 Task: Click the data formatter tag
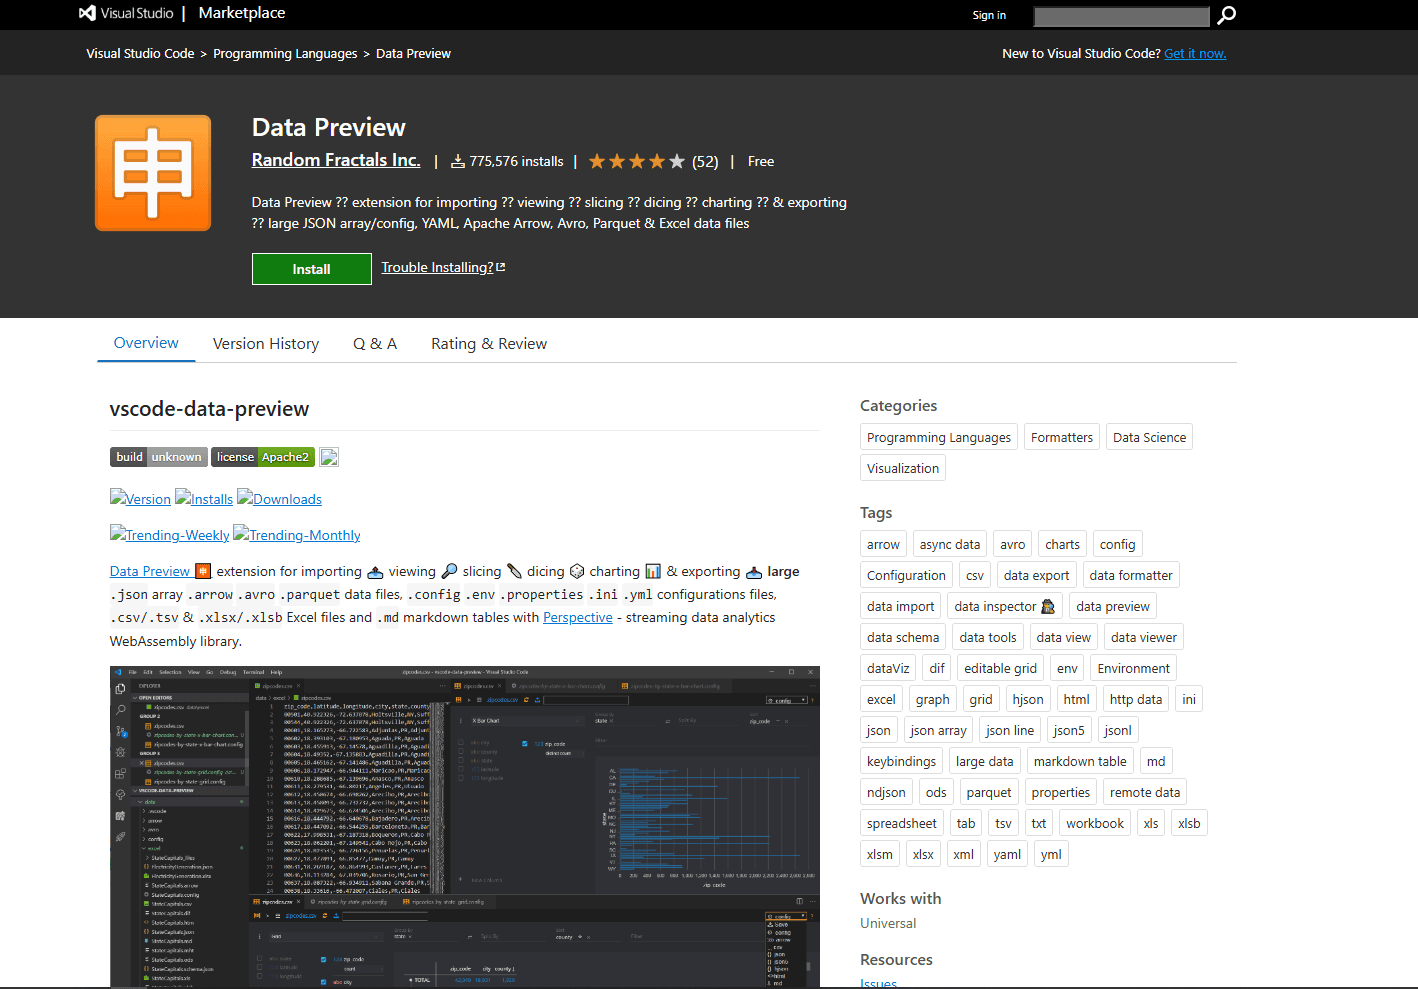point(1131,575)
